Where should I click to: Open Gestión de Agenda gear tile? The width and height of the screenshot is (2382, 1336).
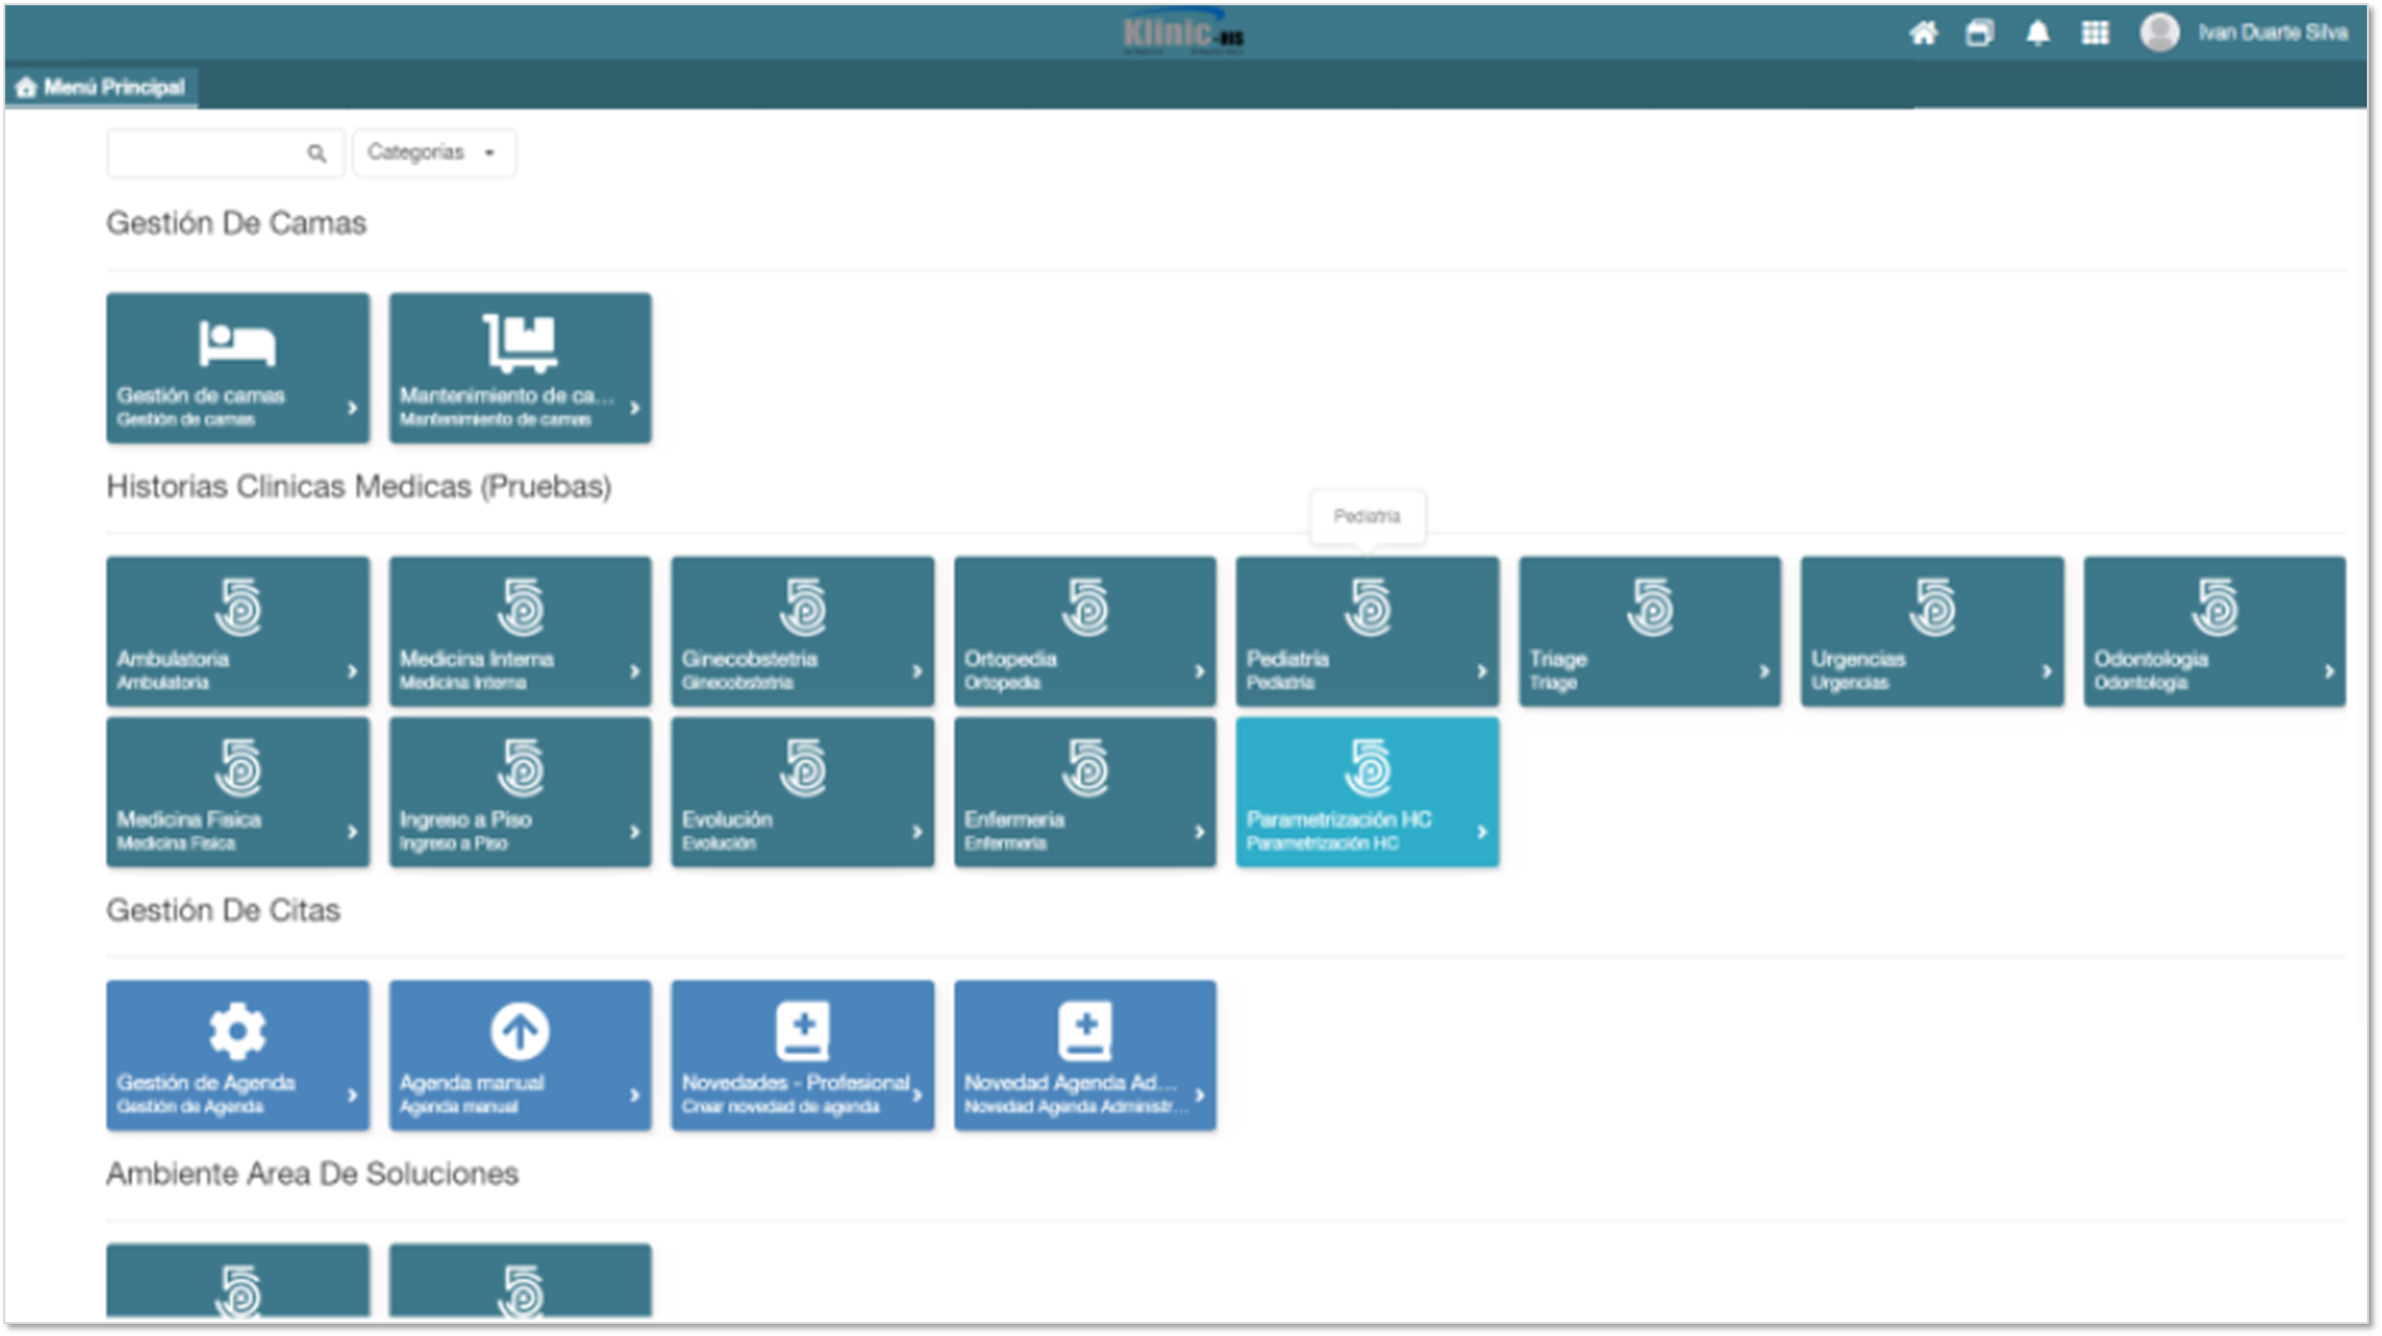click(x=238, y=1055)
